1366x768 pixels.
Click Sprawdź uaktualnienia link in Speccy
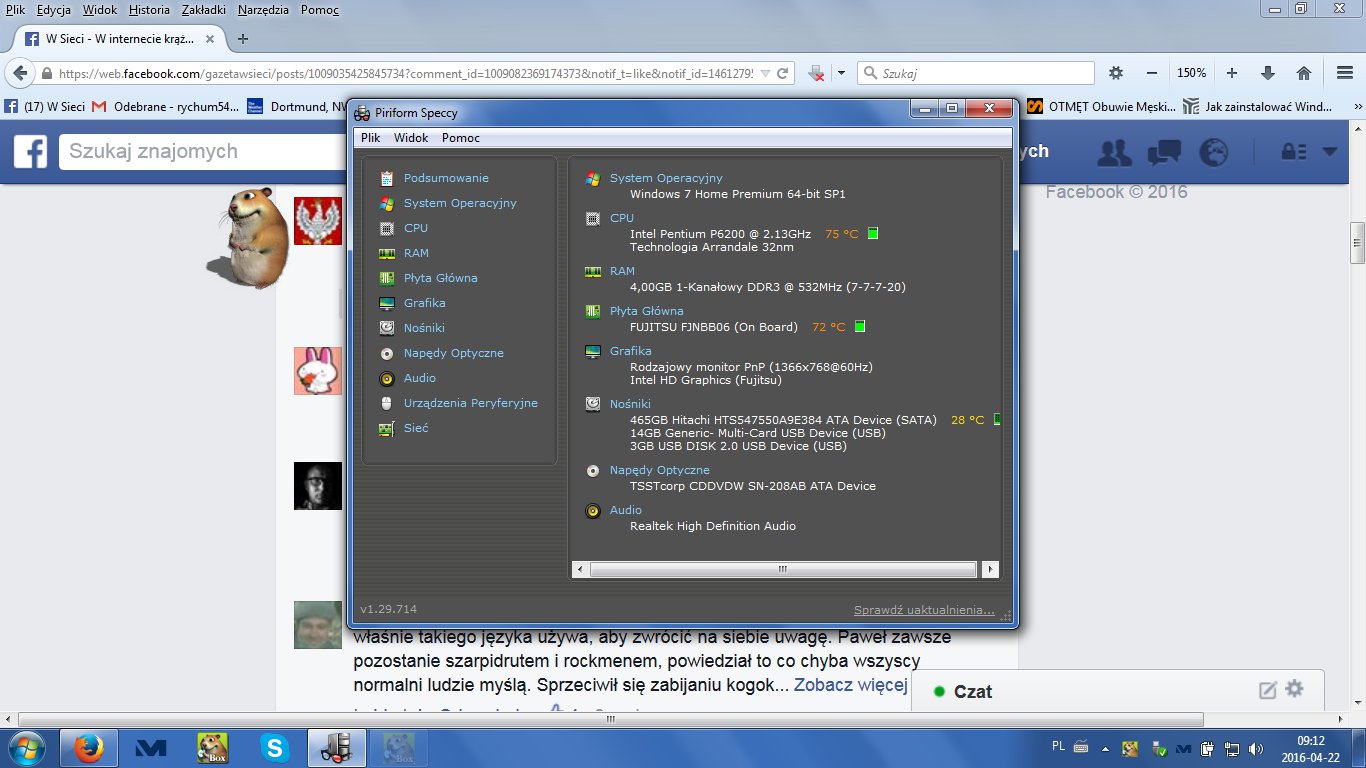[x=924, y=610]
